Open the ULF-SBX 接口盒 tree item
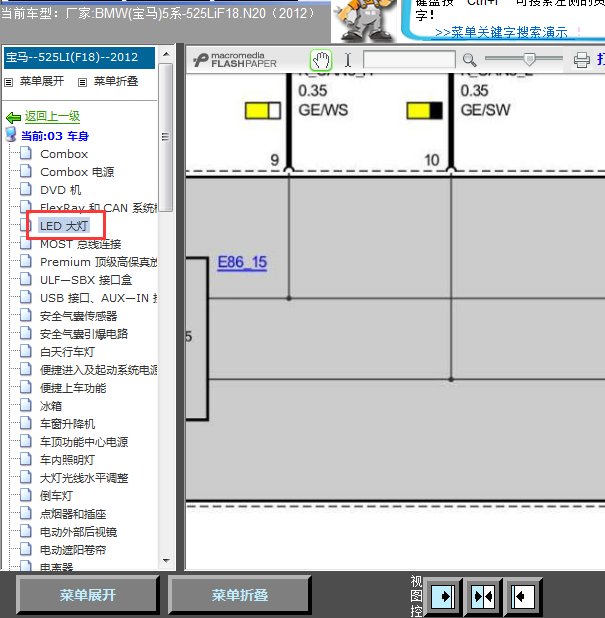The height and width of the screenshot is (618, 605). tap(86, 280)
